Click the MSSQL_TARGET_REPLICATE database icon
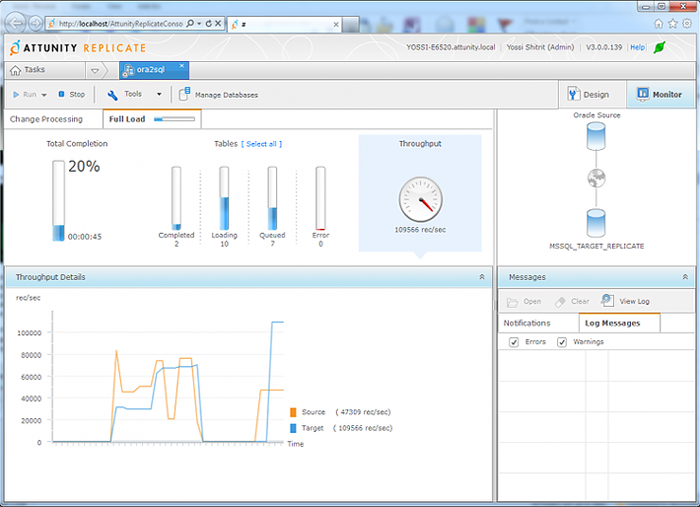This screenshot has height=507, width=700. click(596, 223)
